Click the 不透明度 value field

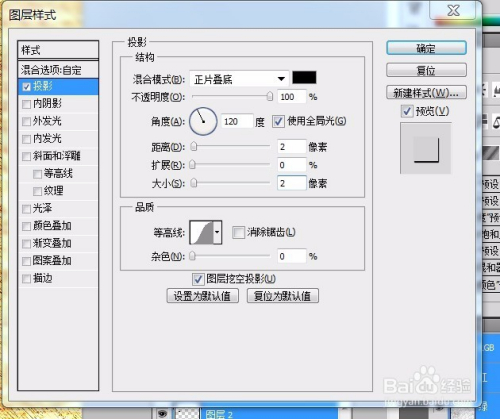coord(292,97)
